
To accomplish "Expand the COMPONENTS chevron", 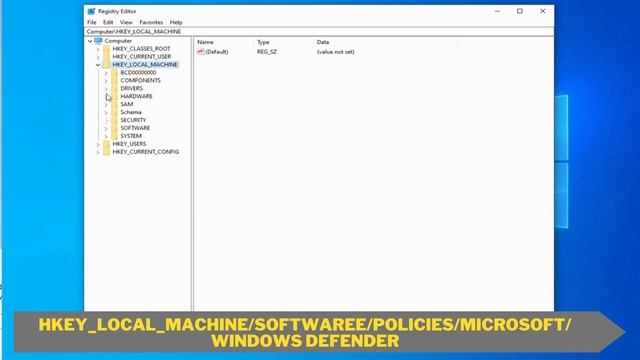I will pos(106,81).
